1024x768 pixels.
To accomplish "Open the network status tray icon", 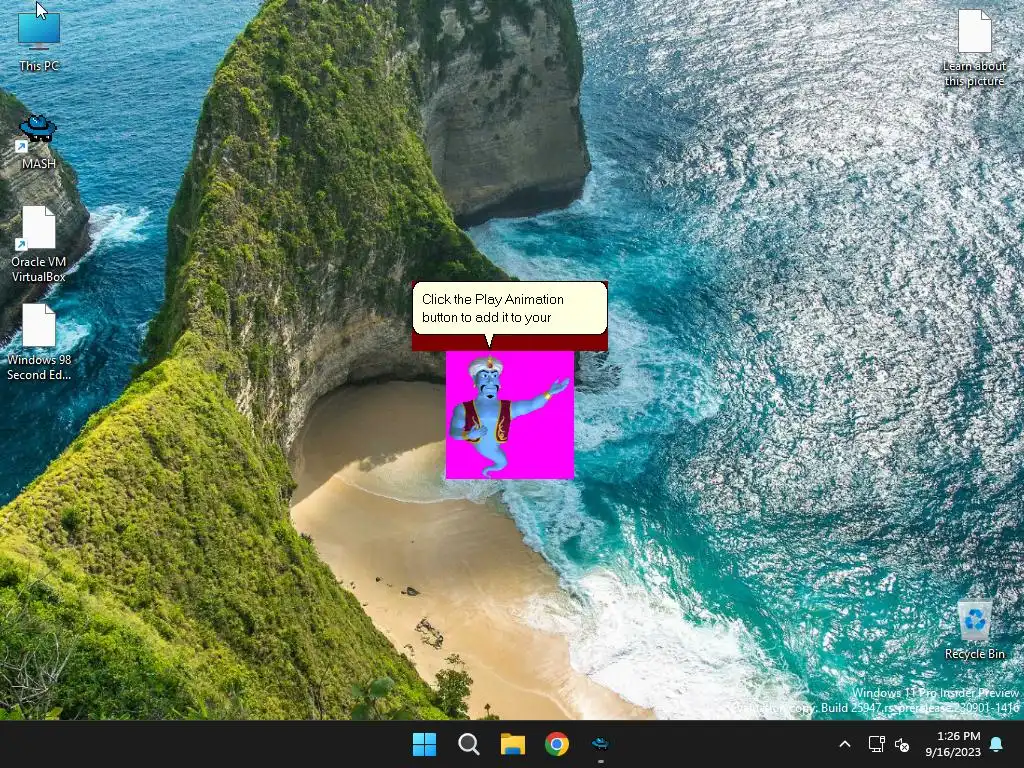I will click(x=876, y=744).
